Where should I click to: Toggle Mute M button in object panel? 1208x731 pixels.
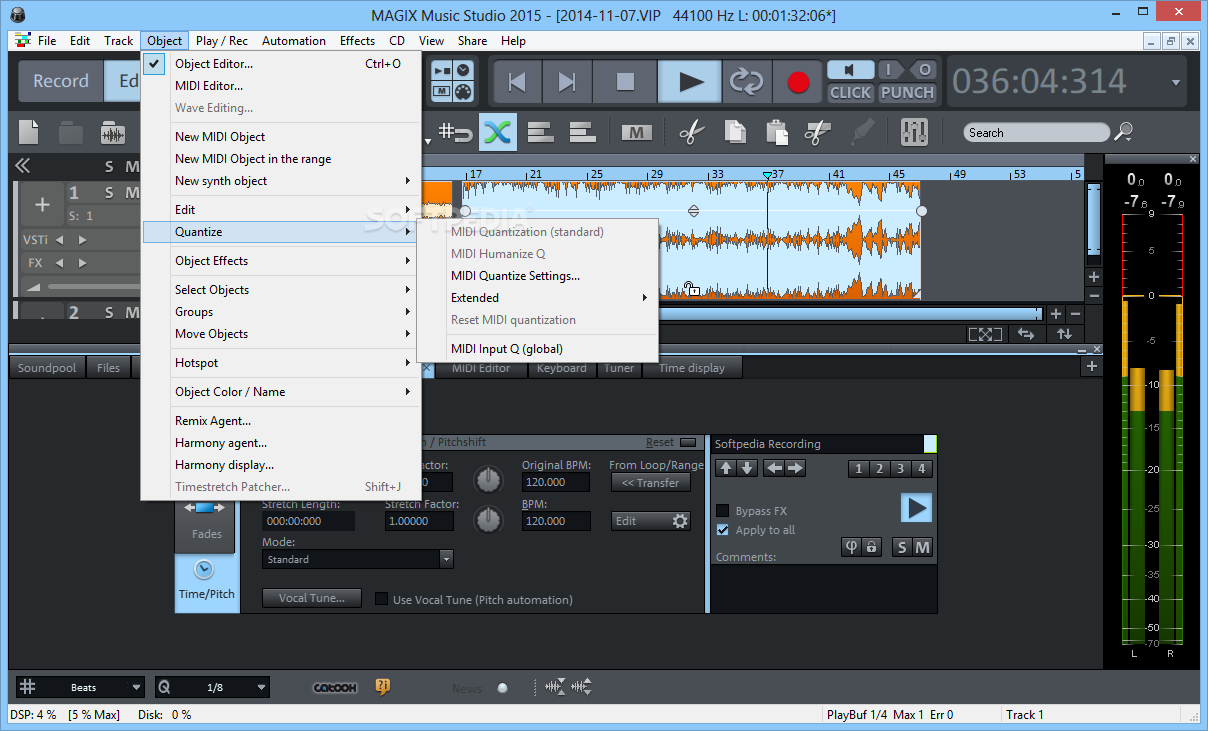pos(922,547)
